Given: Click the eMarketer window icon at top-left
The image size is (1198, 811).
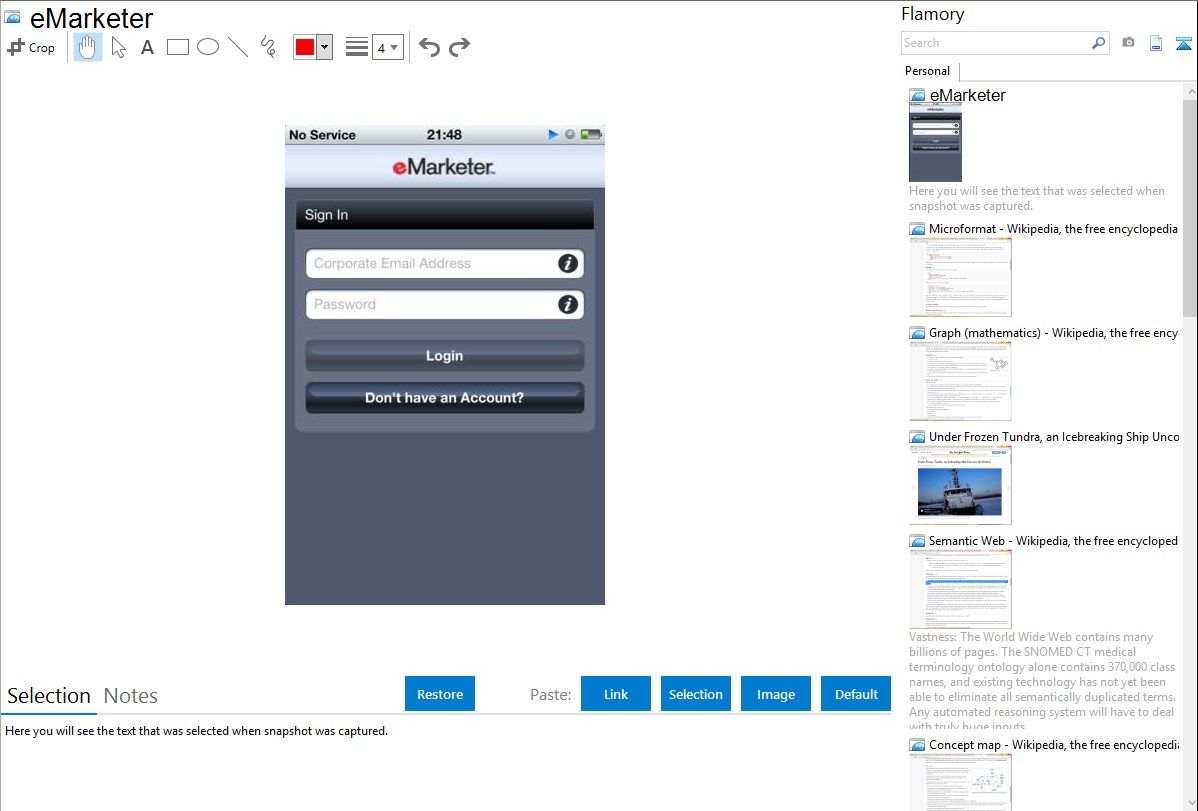Looking at the screenshot, I should (12, 17).
